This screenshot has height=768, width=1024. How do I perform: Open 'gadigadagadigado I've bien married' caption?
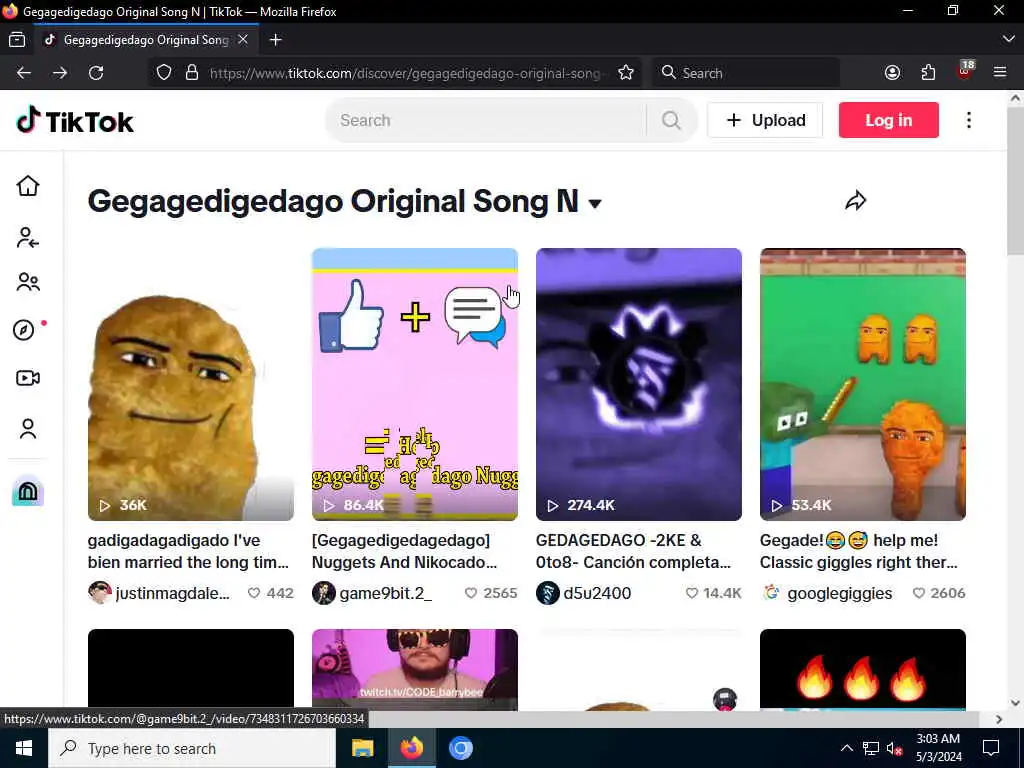pyautogui.click(x=188, y=551)
